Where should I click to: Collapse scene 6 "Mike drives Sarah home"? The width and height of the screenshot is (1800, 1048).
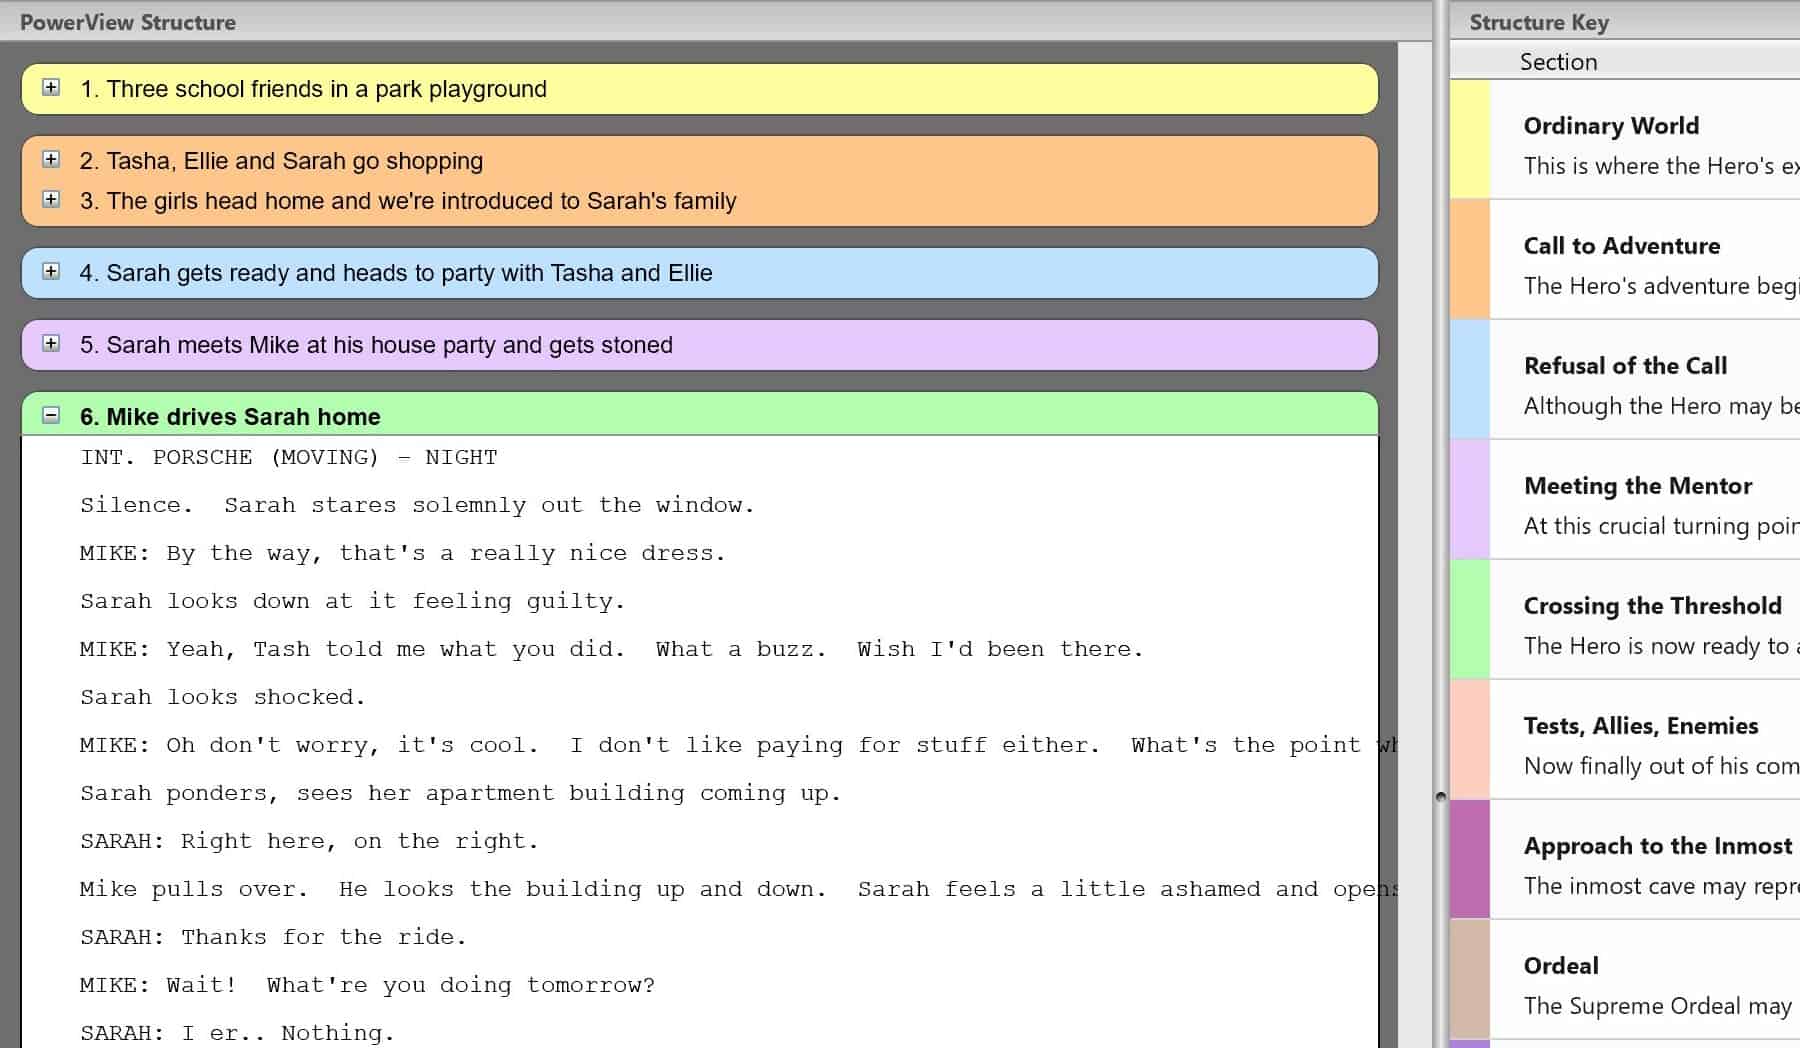coord(49,416)
